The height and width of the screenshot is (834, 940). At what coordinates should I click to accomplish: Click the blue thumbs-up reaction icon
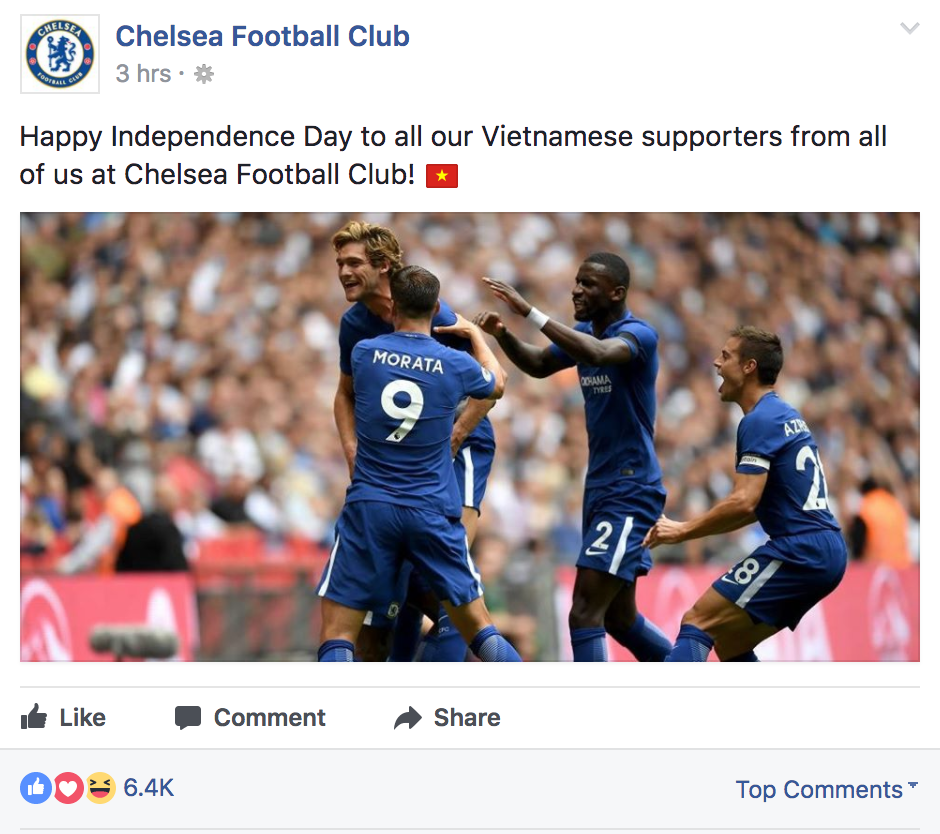(x=35, y=788)
